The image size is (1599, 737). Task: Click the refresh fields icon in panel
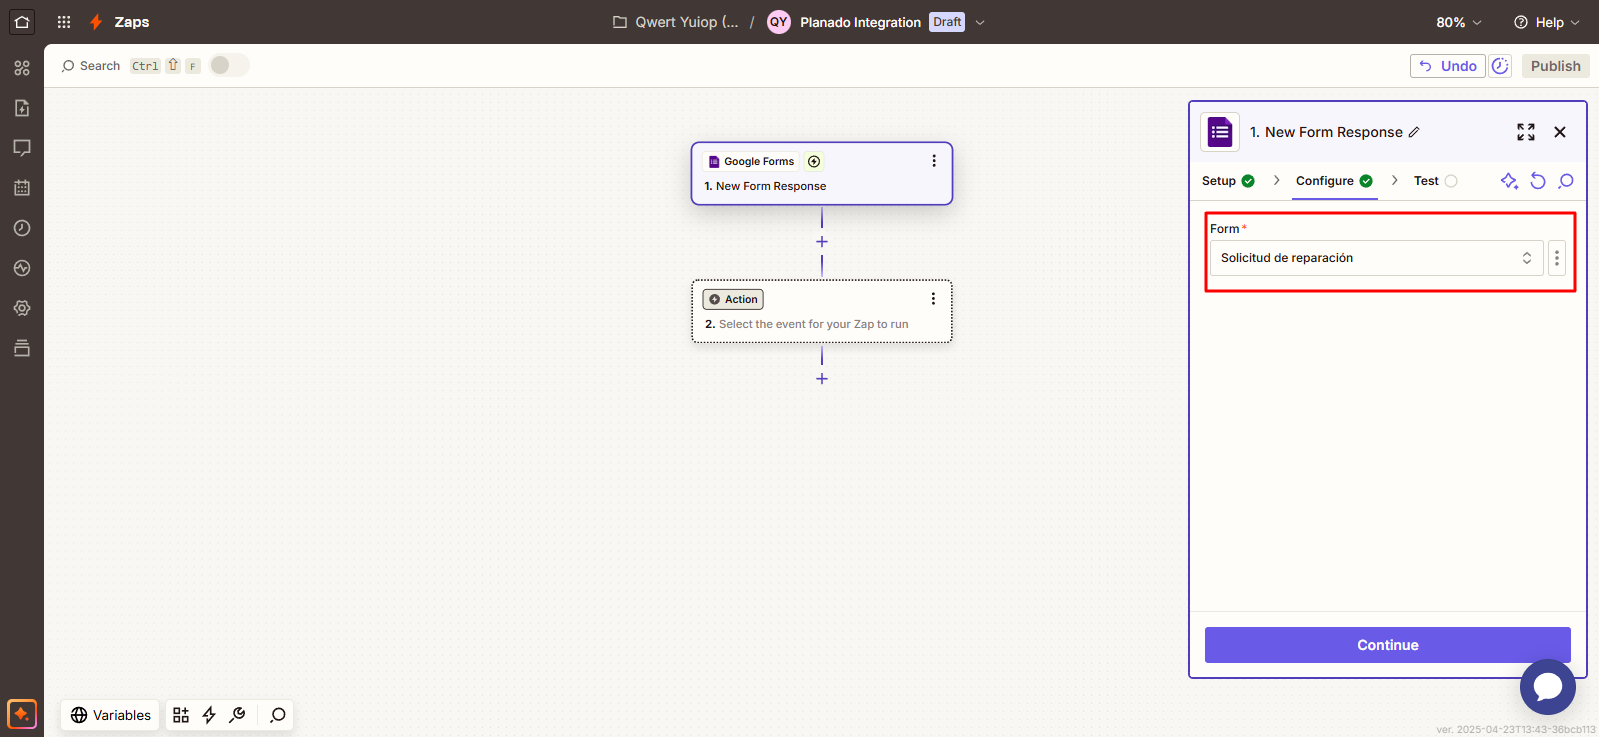coord(1538,181)
